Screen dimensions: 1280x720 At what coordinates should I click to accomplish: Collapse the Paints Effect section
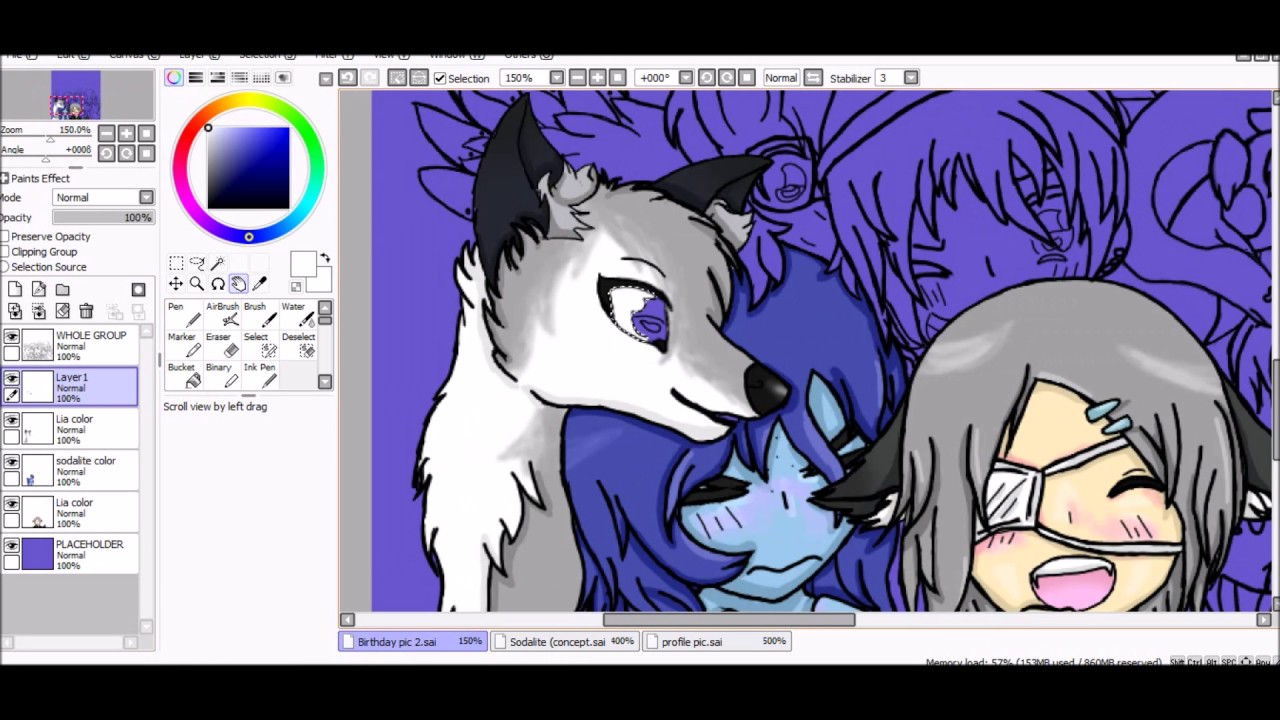point(4,178)
